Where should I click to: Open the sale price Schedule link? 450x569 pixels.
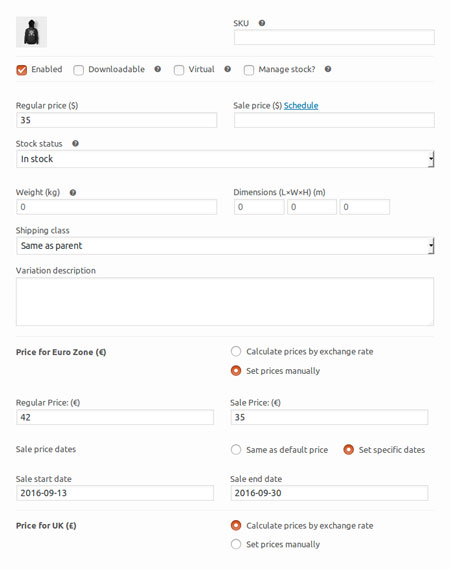click(x=301, y=106)
